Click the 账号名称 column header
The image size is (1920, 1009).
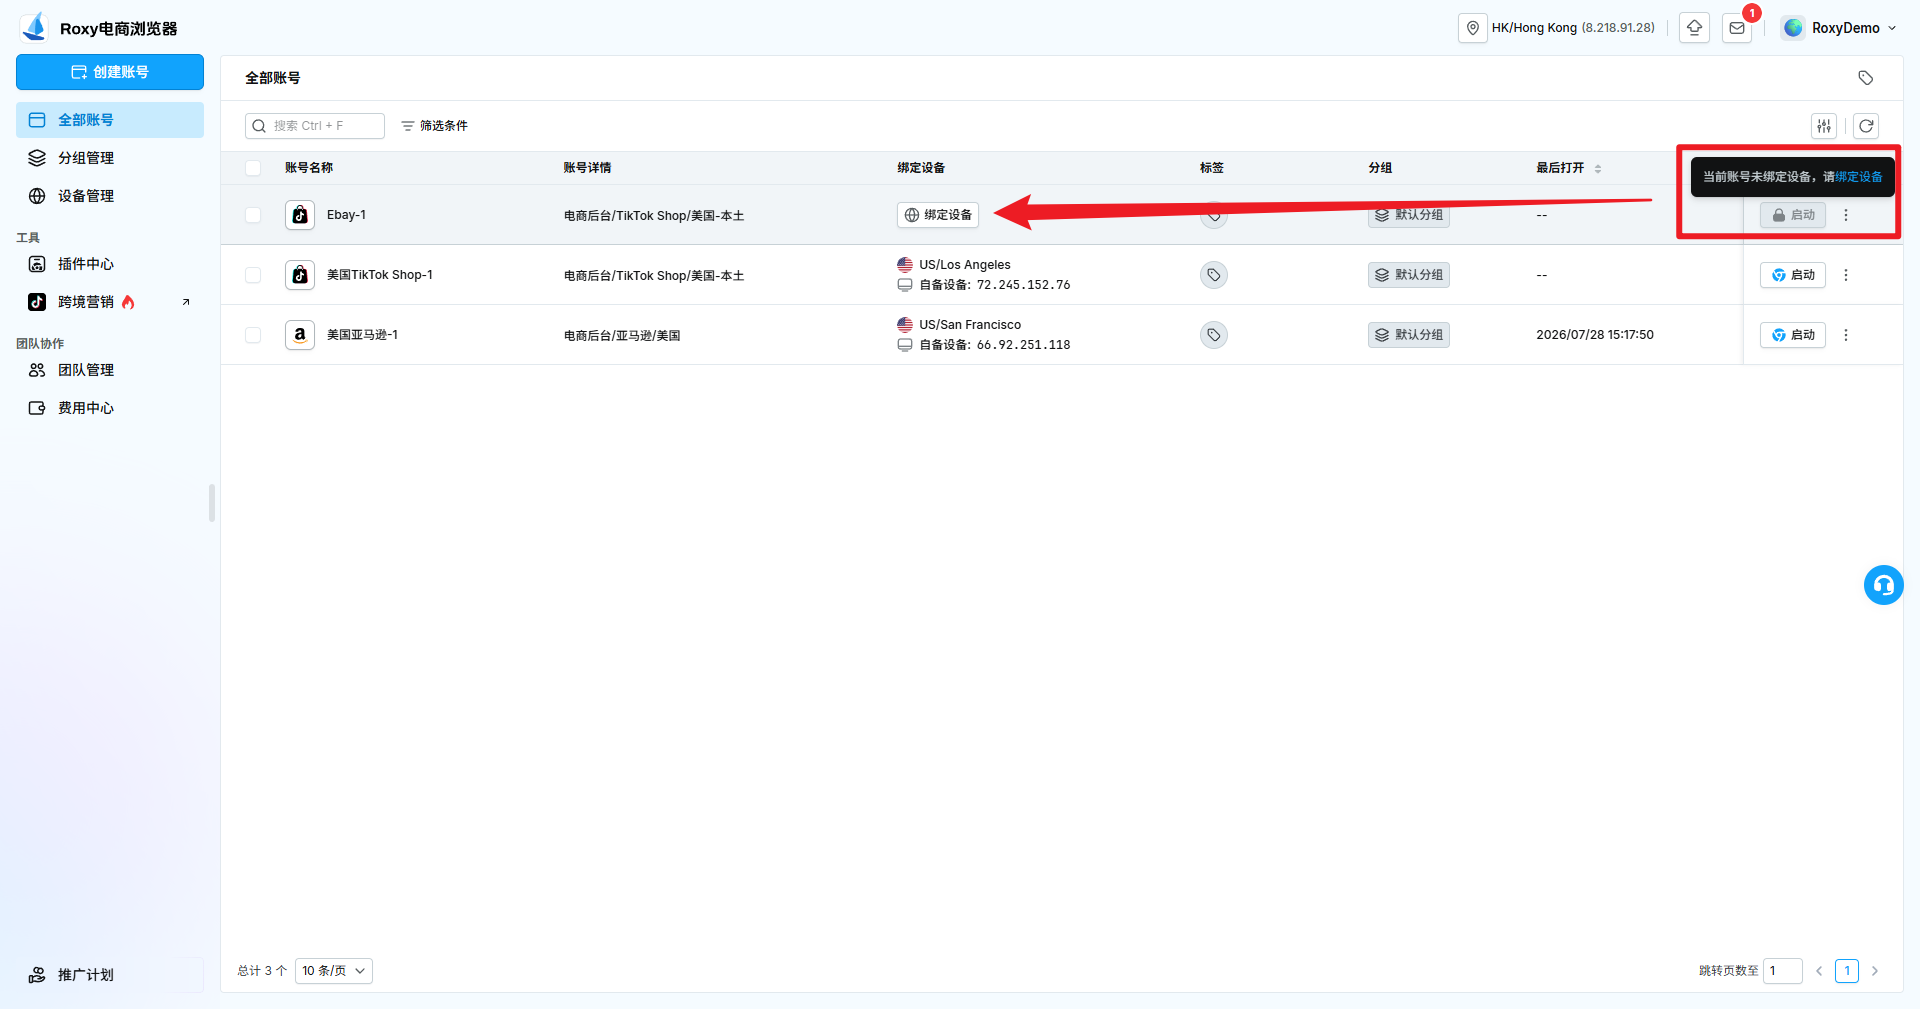tap(309, 168)
